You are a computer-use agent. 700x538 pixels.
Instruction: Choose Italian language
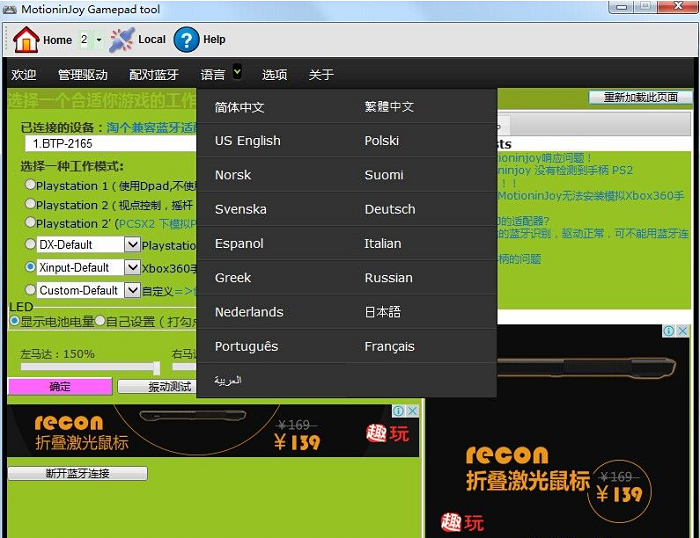point(383,243)
